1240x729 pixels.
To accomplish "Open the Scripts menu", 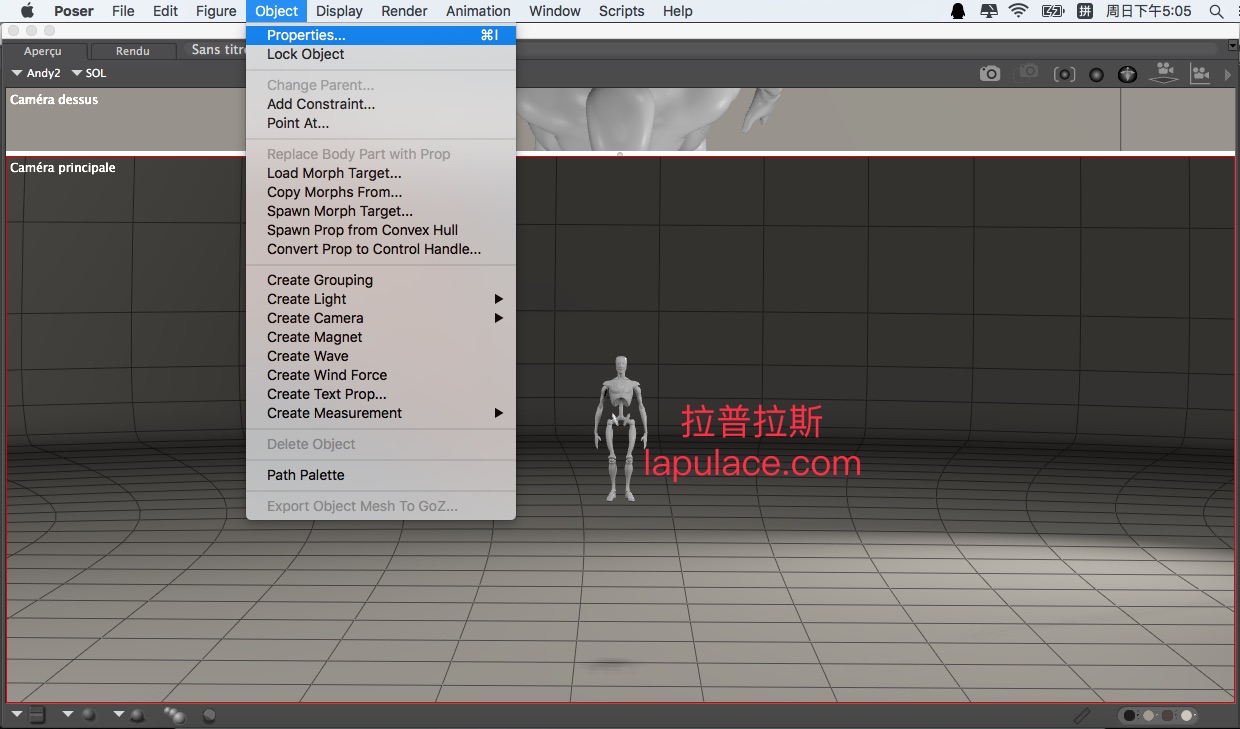I will tap(622, 11).
